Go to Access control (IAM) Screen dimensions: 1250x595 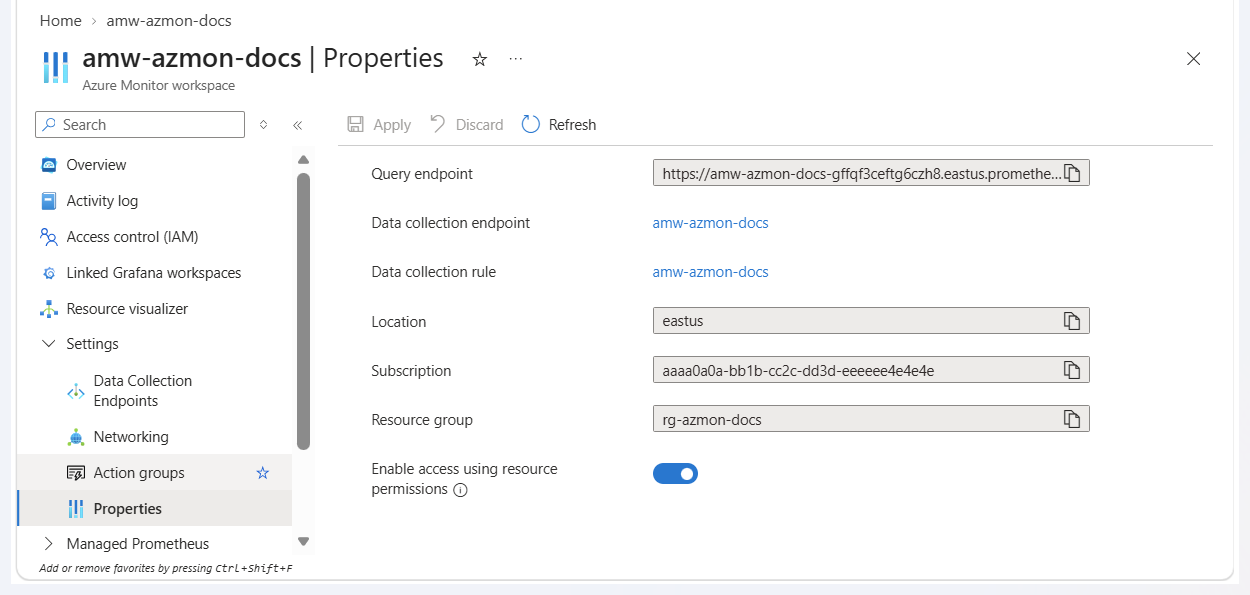[x=132, y=237]
